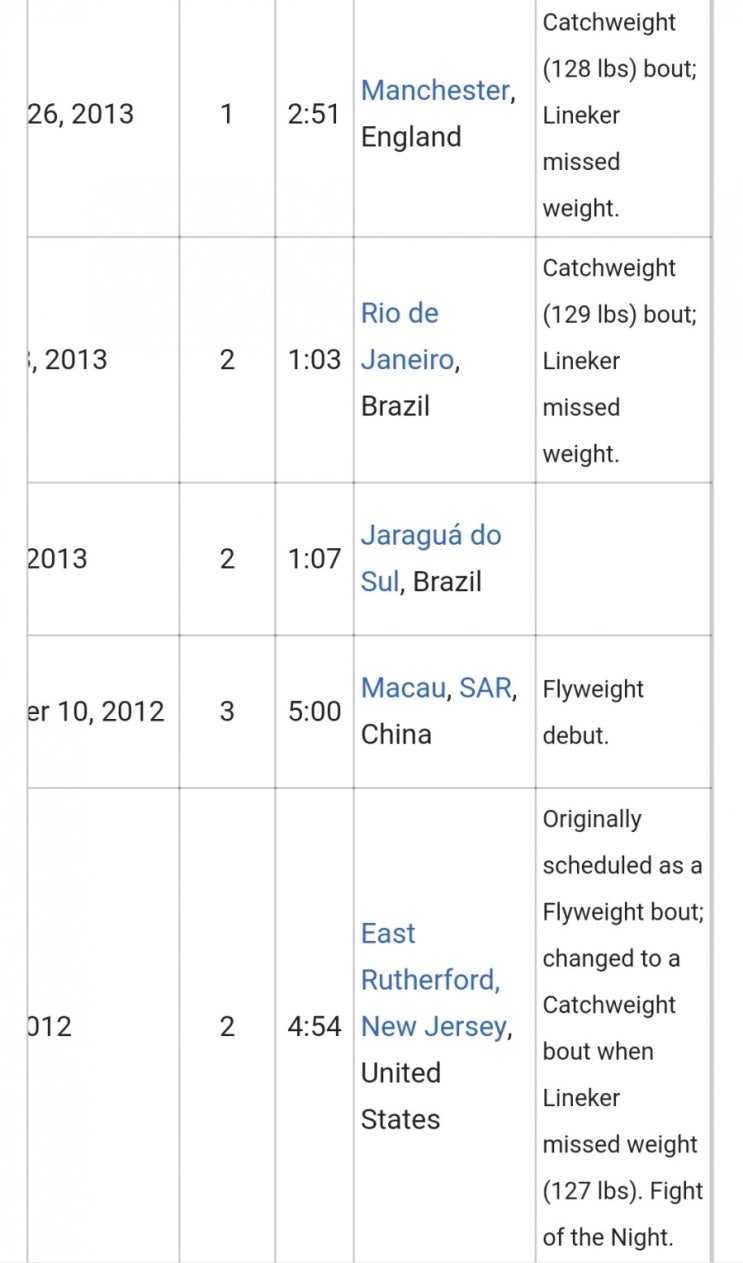Open the East Rutherford link
The height and width of the screenshot is (1263, 743).
[429, 956]
